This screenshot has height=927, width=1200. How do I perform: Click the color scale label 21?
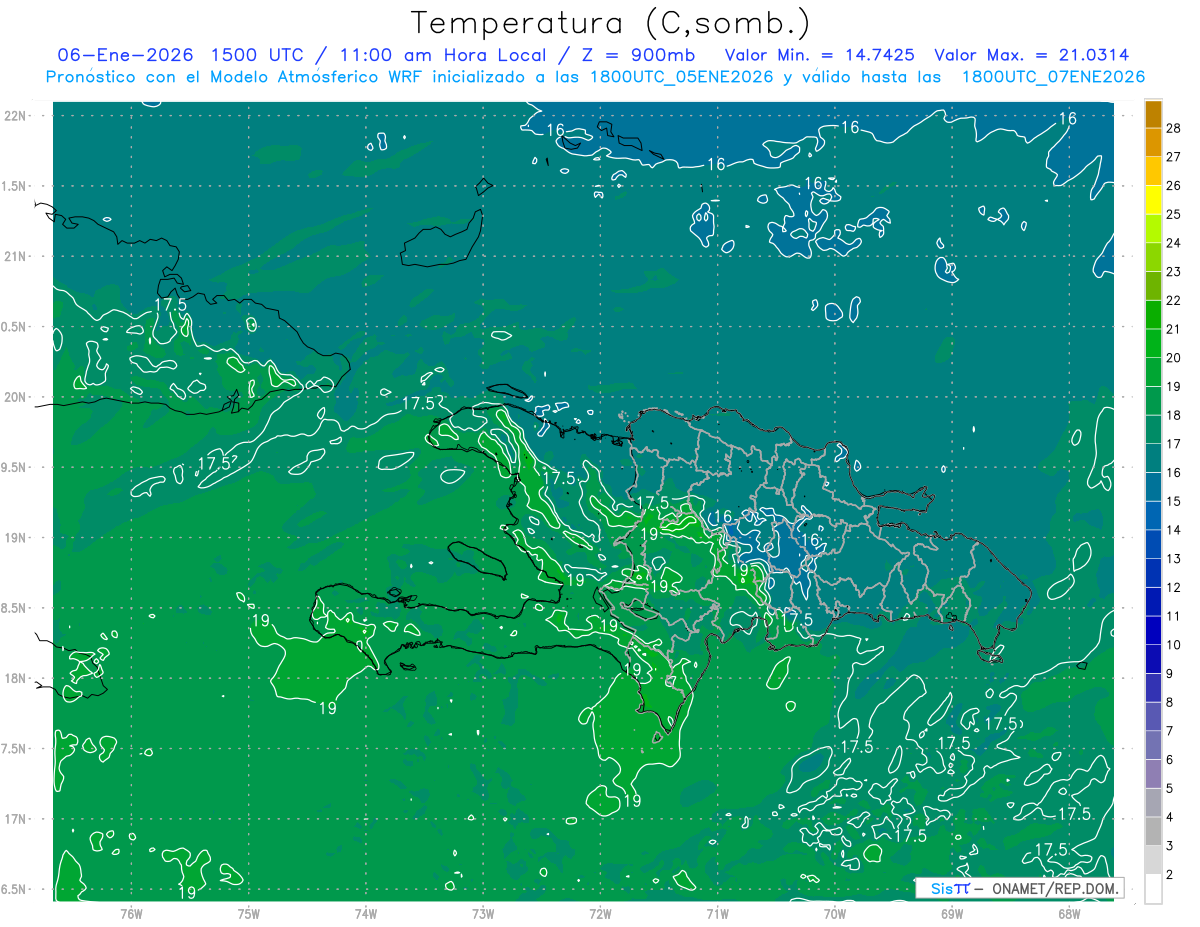[1174, 329]
